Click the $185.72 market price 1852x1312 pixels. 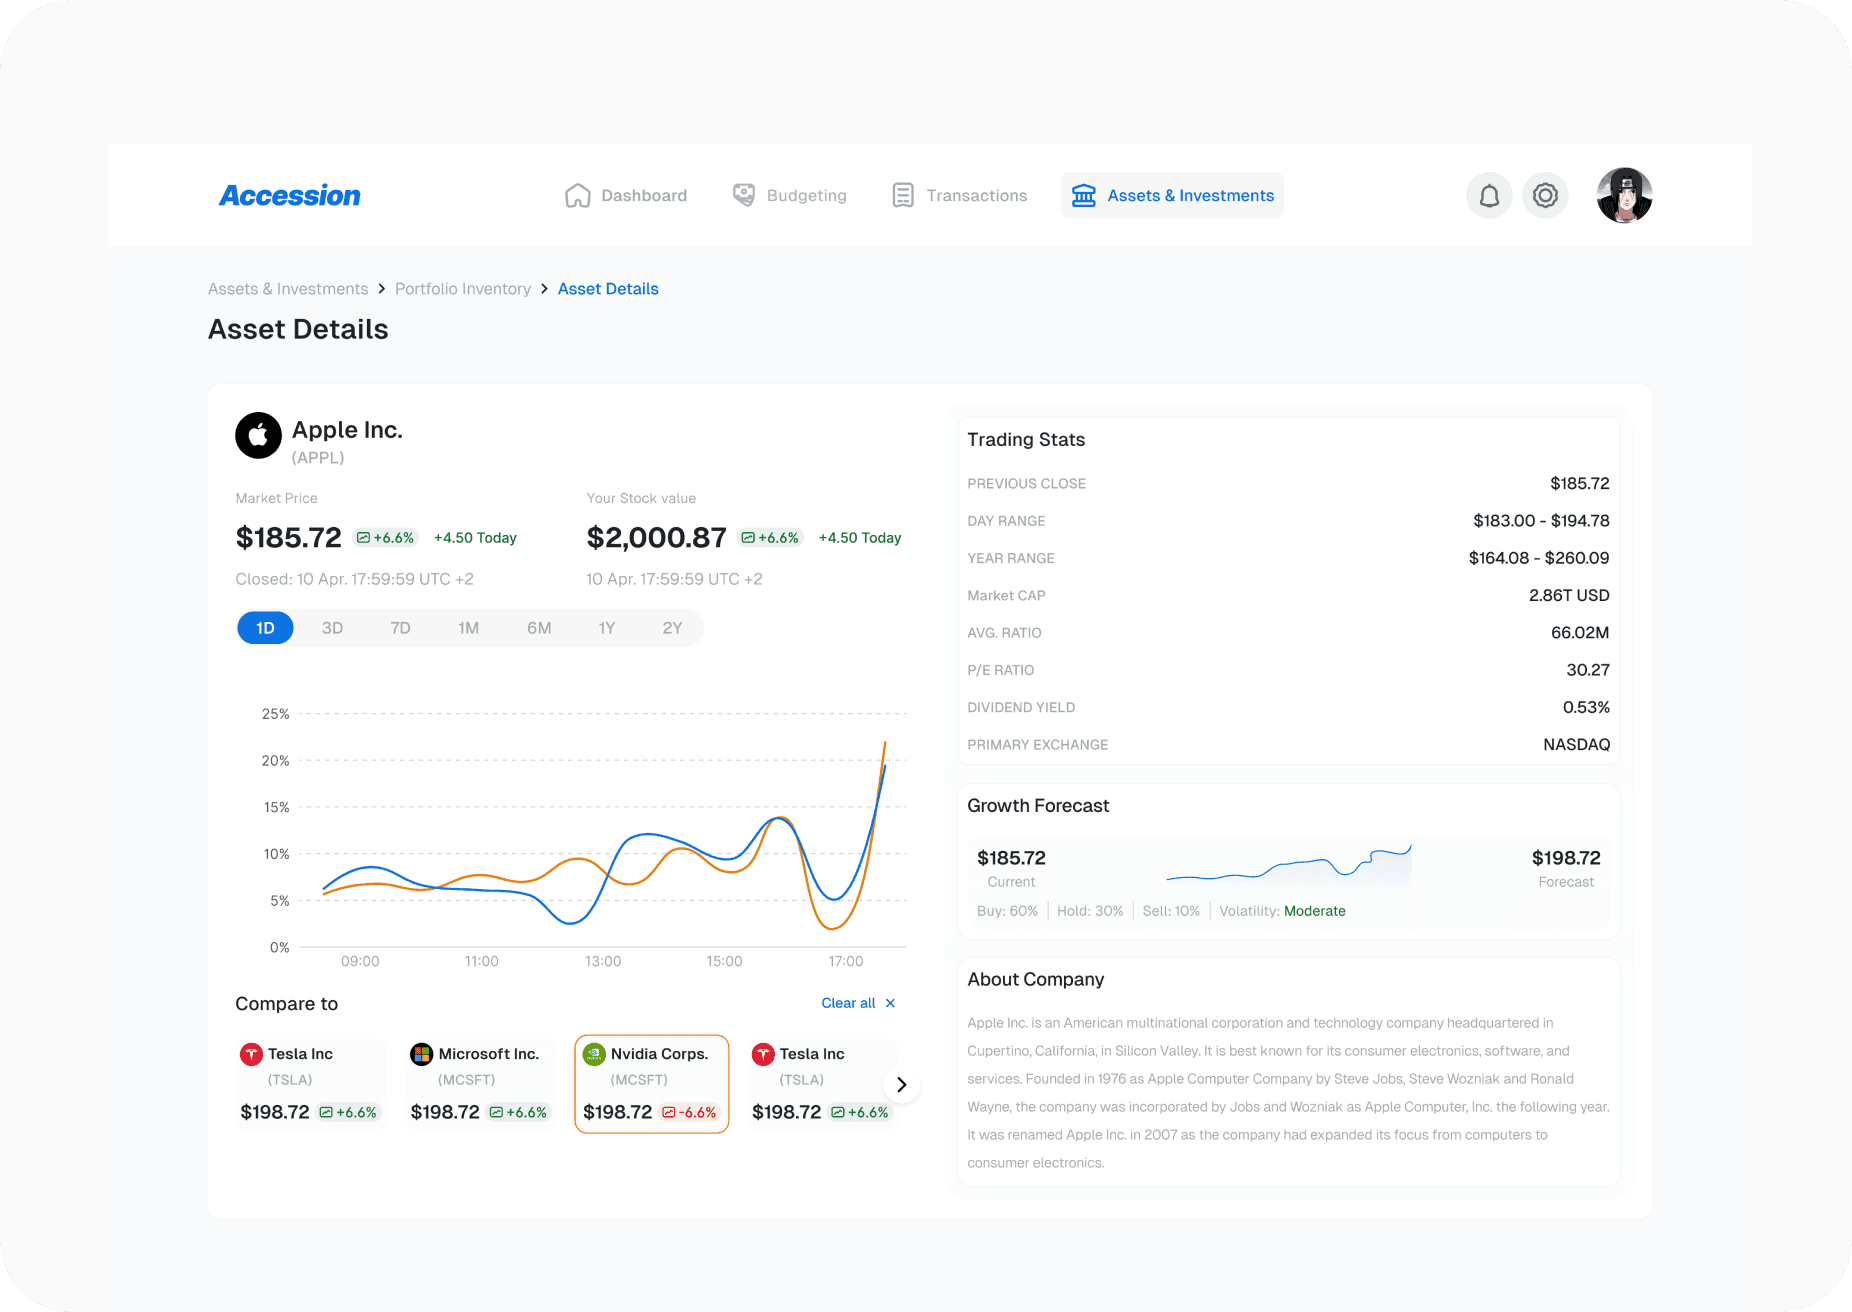click(x=288, y=538)
